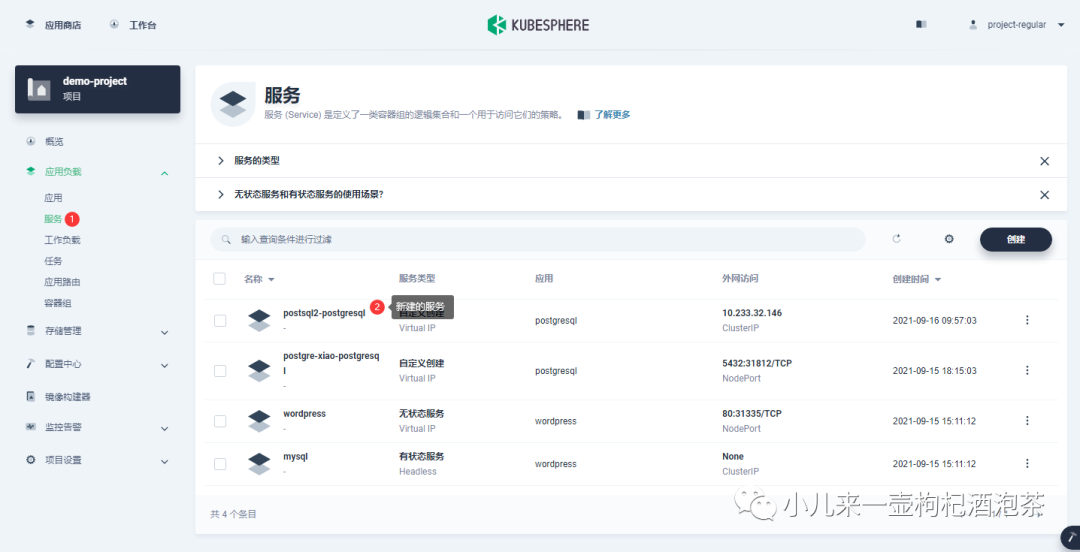Click the filter search input field

[x=538, y=239]
